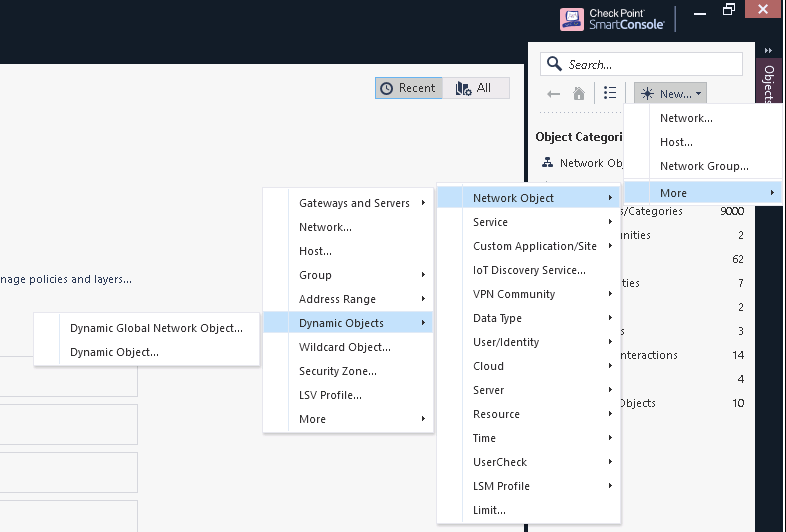Expand the Service submenu
Viewport: 786px width, 532px height.
click(x=529, y=222)
